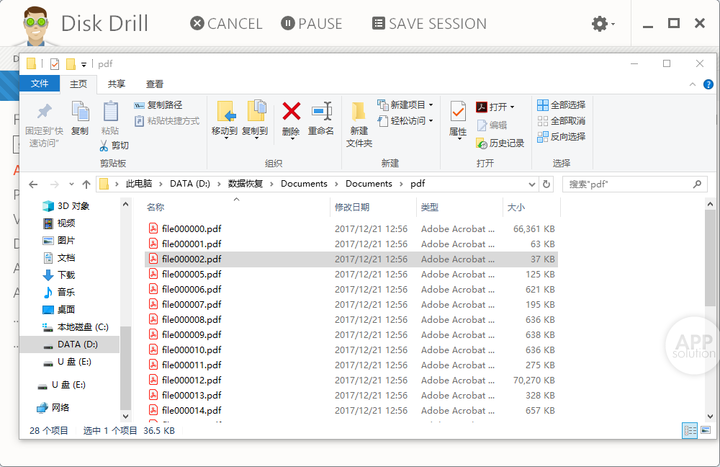Open the 轻松访问 dropdown
This screenshot has height=467, width=720.
405,121
